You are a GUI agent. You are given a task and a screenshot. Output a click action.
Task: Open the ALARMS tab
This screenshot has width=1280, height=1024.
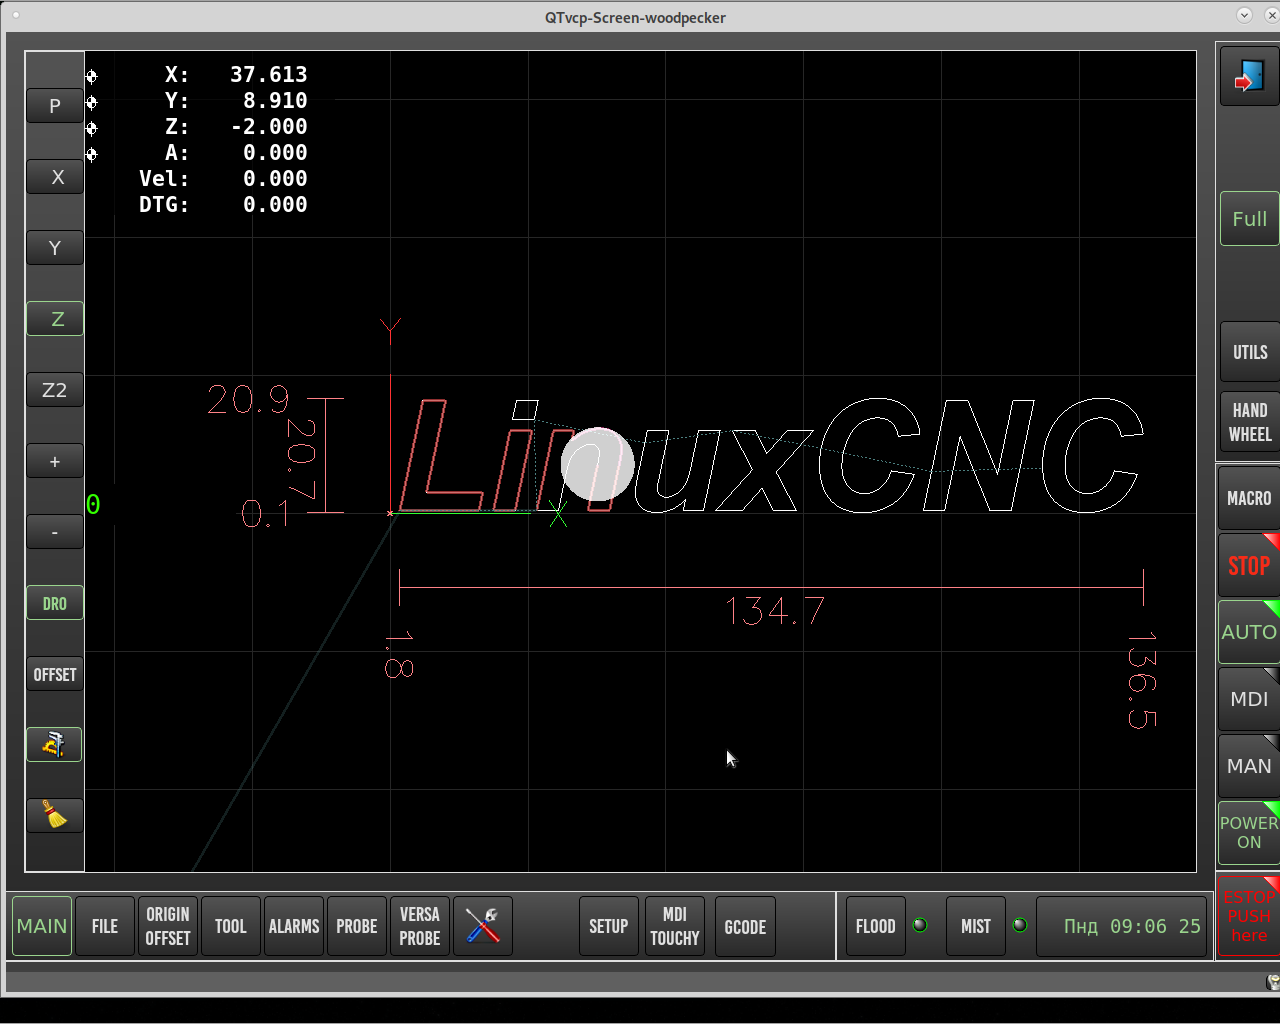tap(294, 926)
